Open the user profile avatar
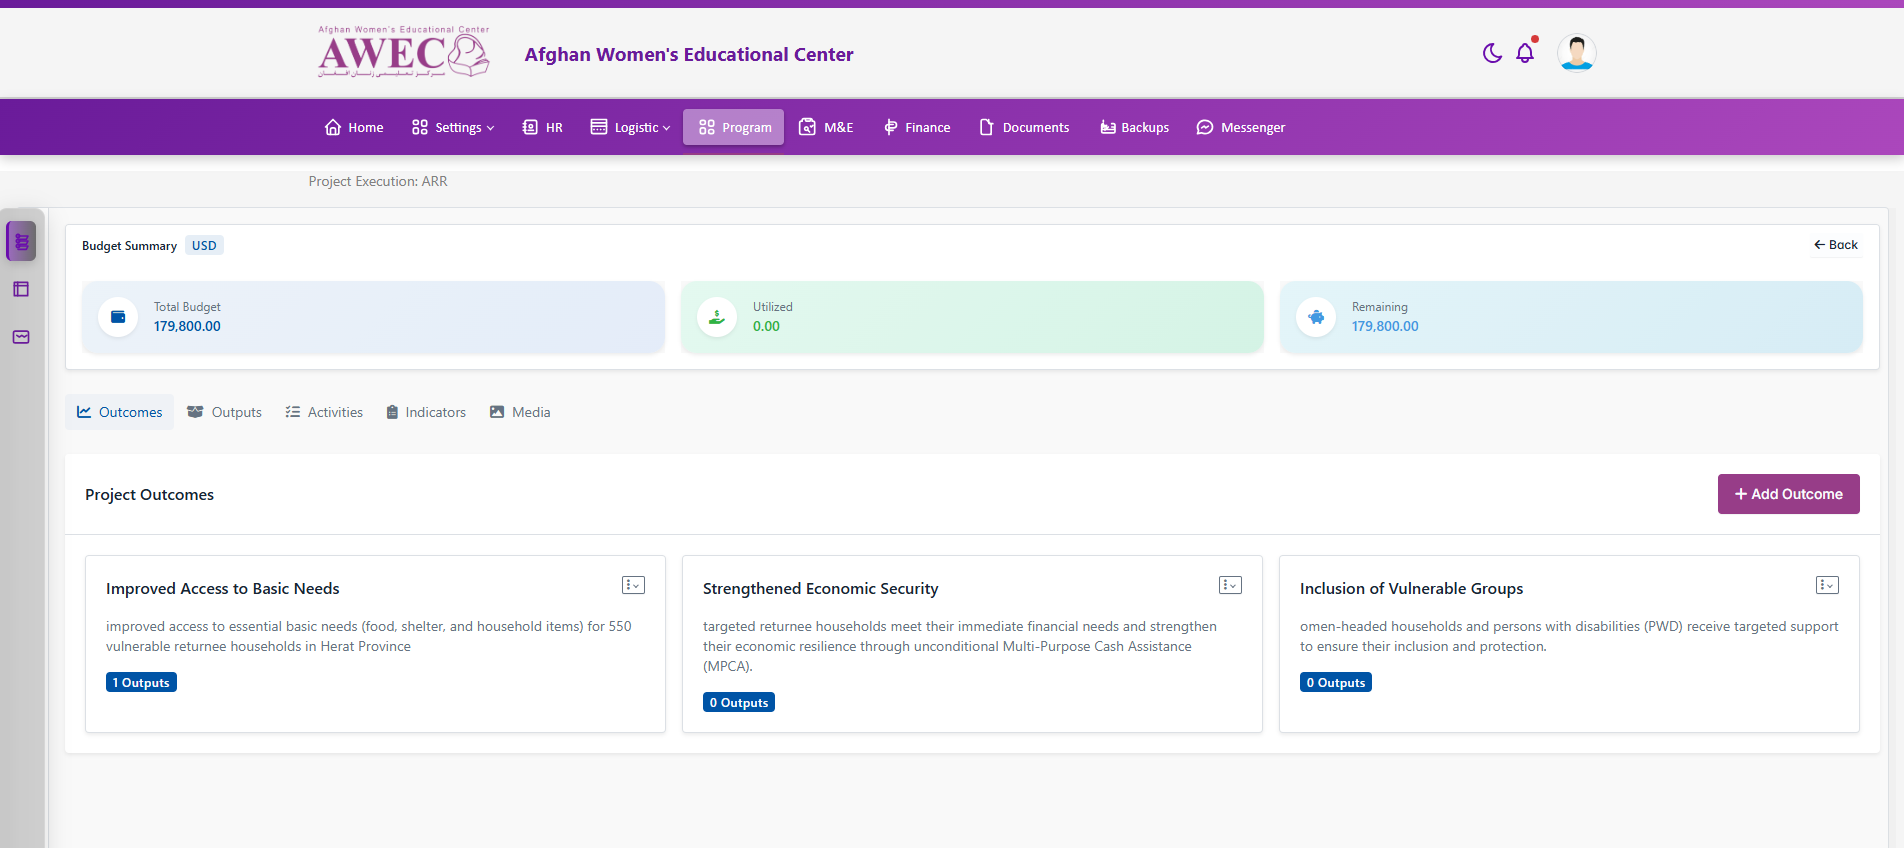This screenshot has width=1904, height=848. pos(1576,53)
